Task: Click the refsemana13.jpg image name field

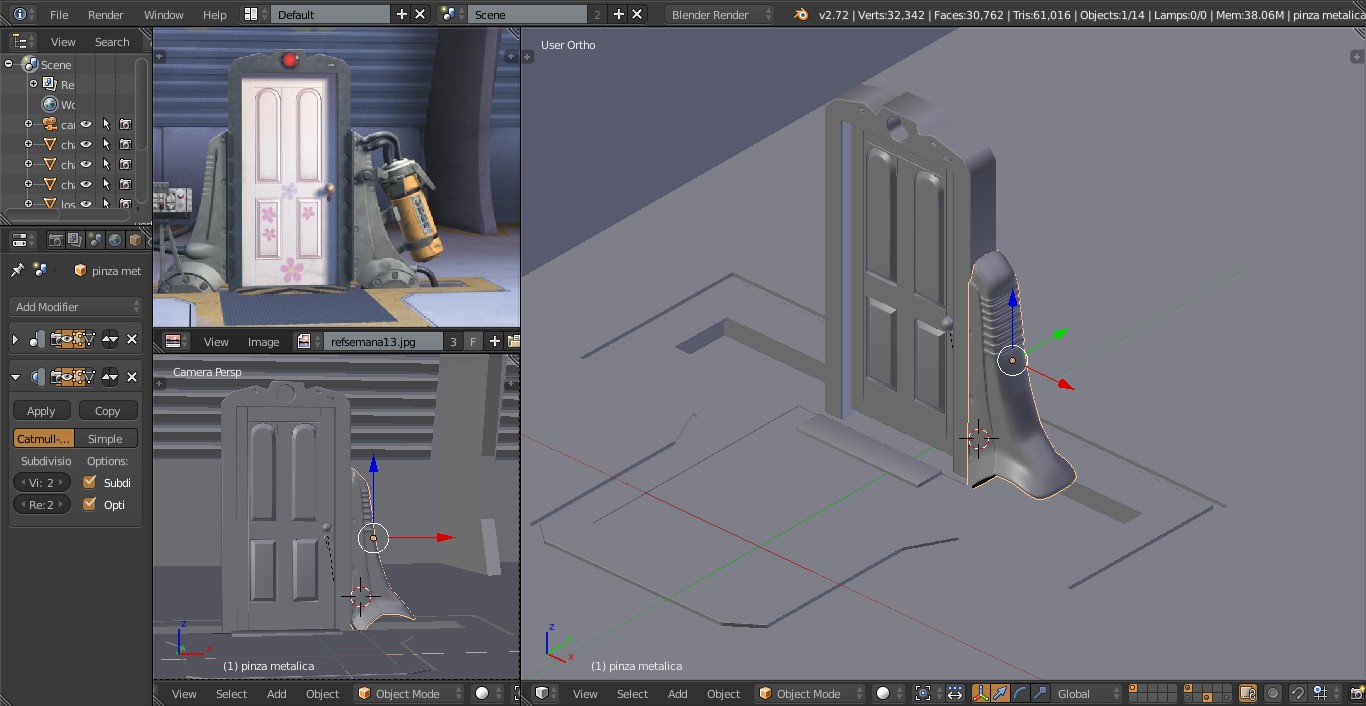Action: coord(383,341)
